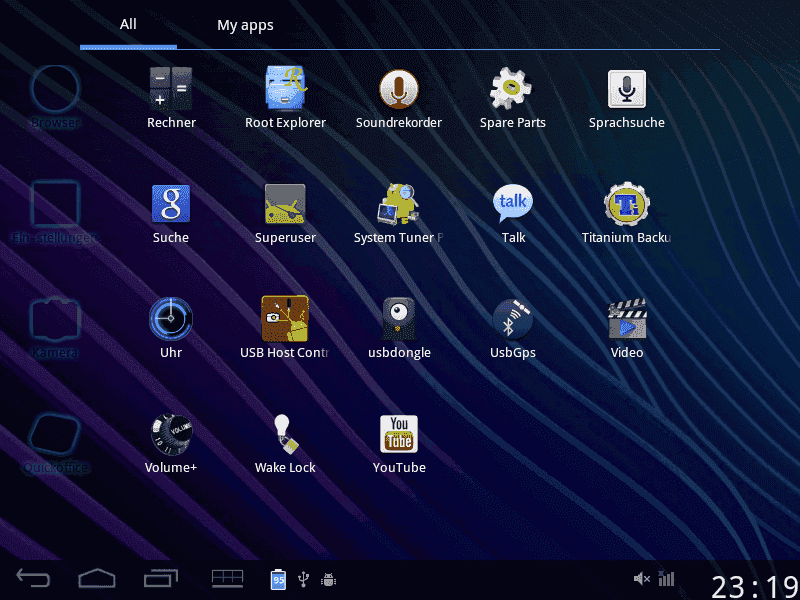Switch to the All tab
This screenshot has height=600, width=800.
click(128, 24)
